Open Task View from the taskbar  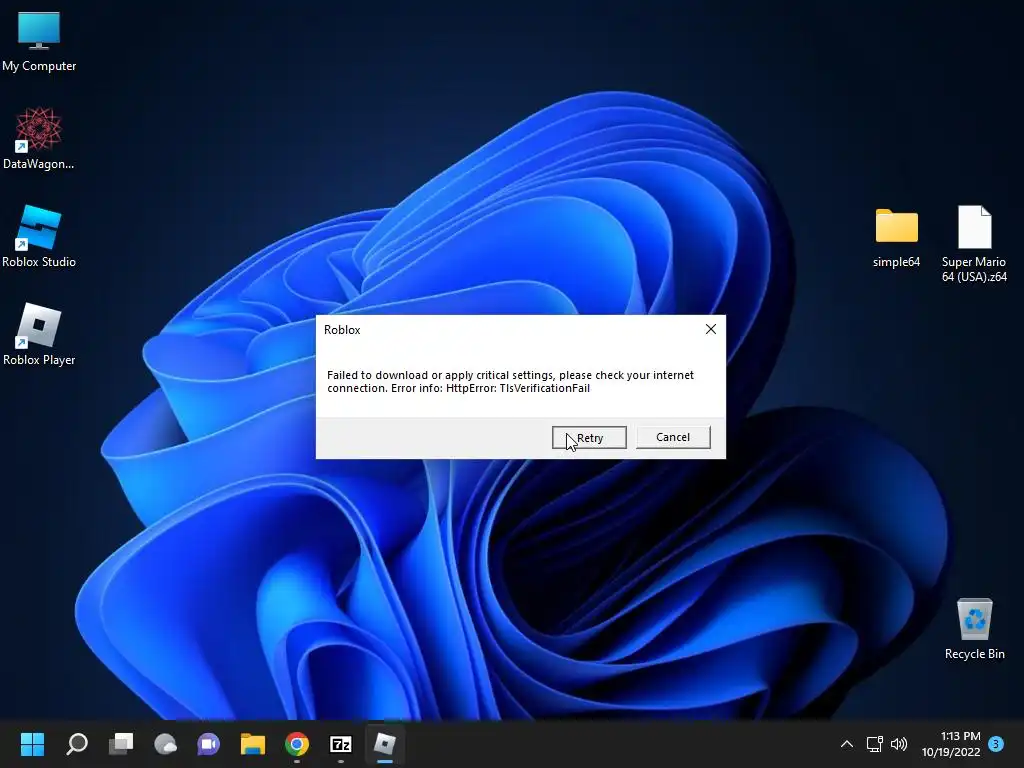(x=121, y=744)
